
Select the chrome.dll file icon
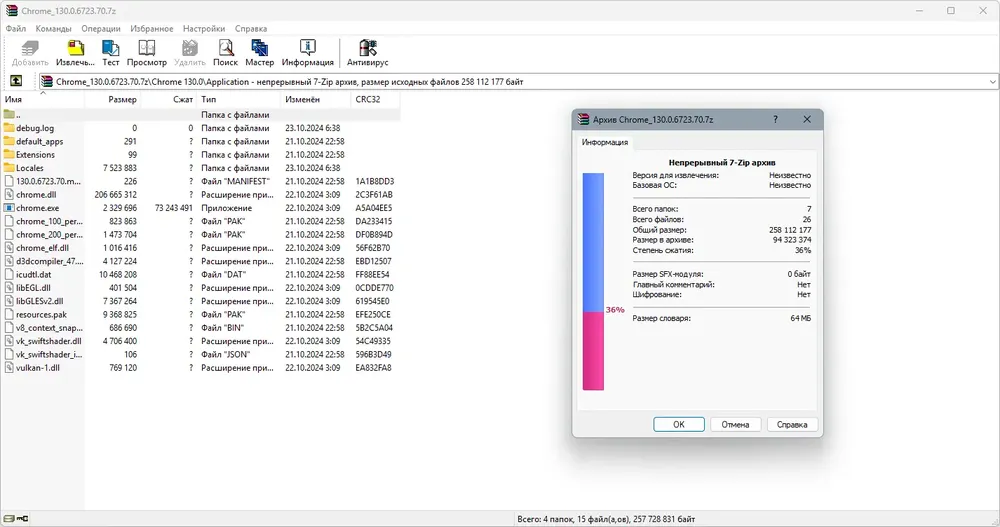[x=9, y=195]
